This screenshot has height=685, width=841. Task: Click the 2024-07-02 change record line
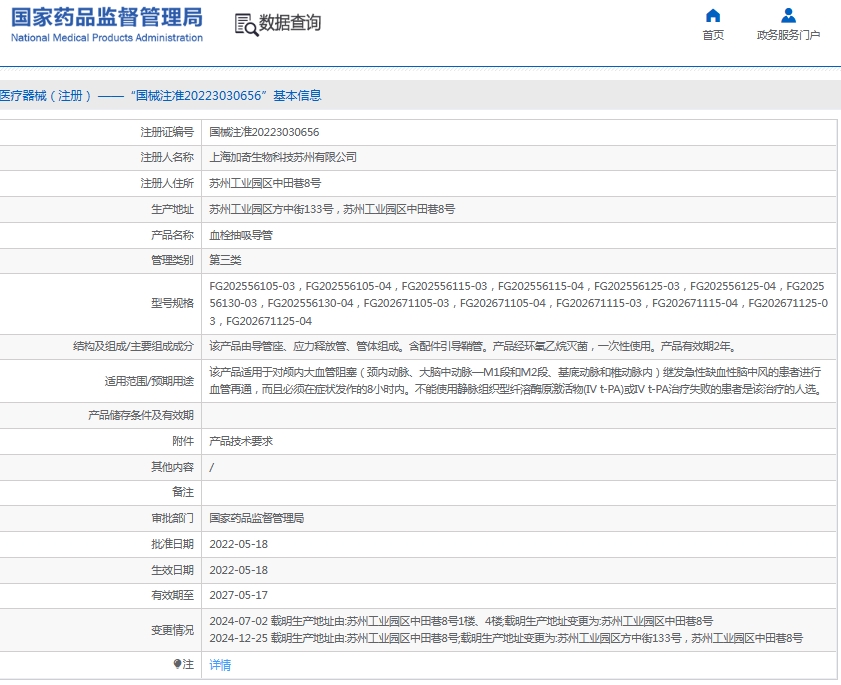pos(461,621)
